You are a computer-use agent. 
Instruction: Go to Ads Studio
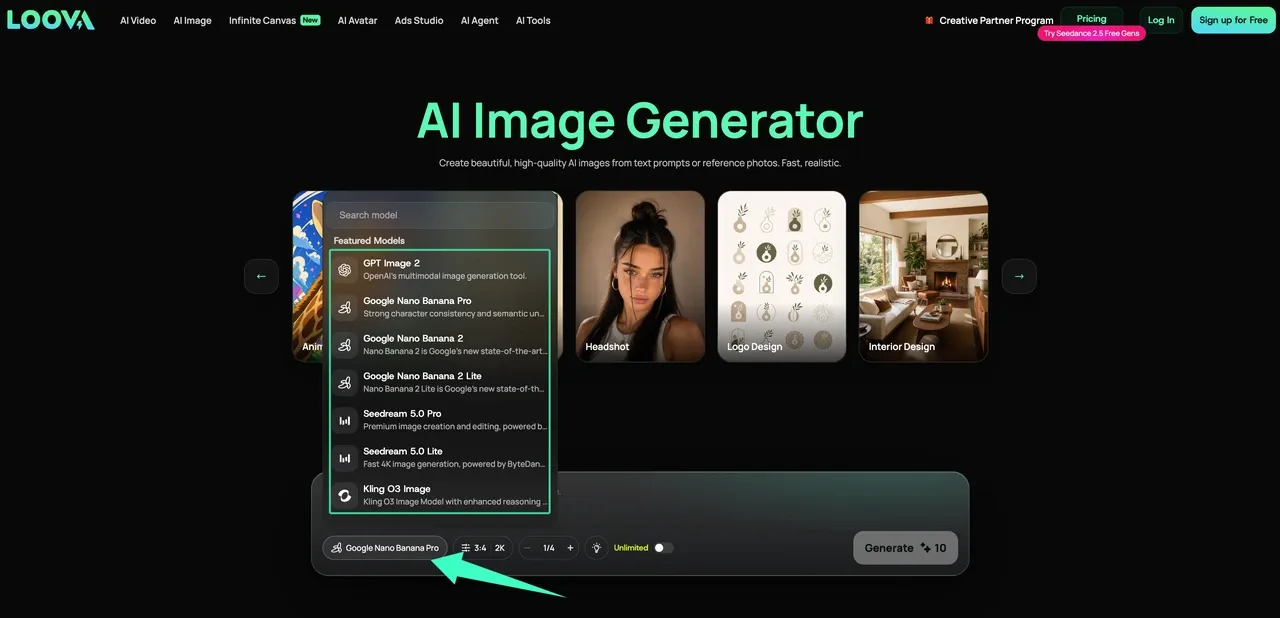(419, 20)
